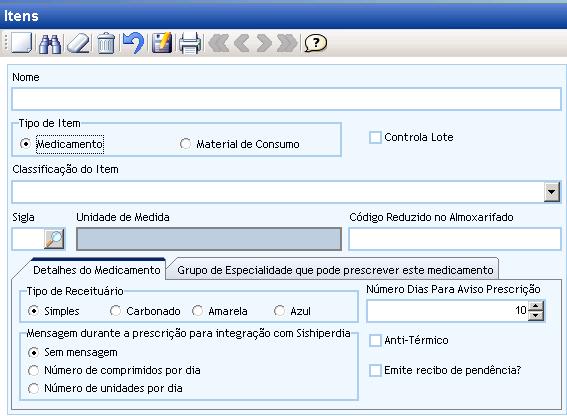The height and width of the screenshot is (416, 567).
Task: Open search with the binoculars icon
Action: click(x=50, y=44)
